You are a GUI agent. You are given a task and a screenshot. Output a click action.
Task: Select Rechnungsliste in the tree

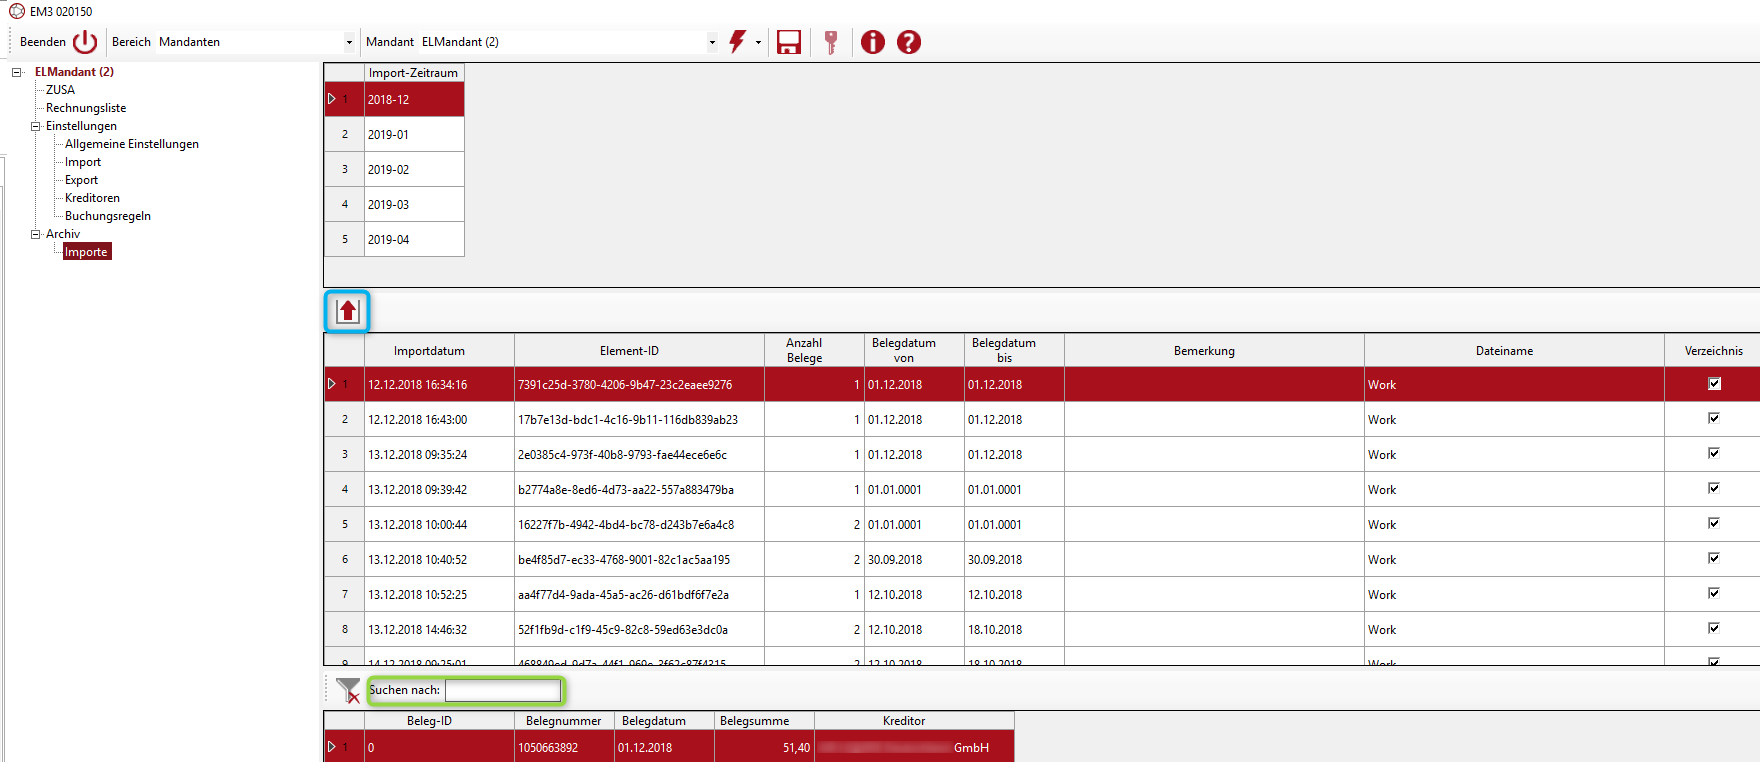point(86,108)
